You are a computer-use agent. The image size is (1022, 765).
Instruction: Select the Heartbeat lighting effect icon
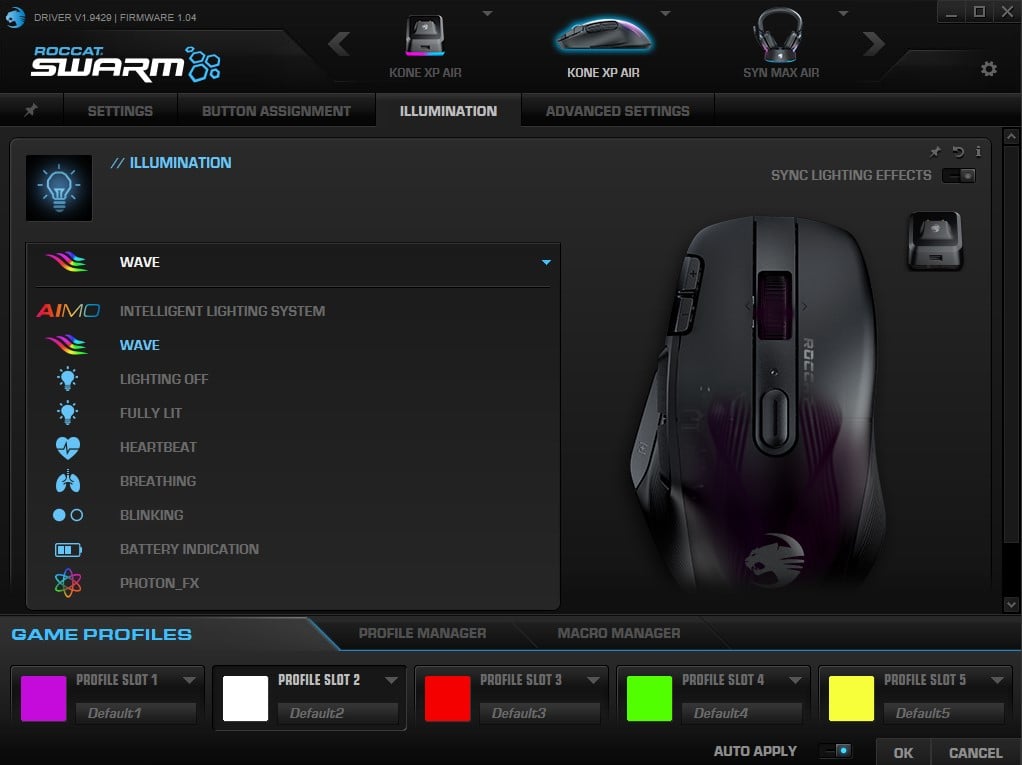point(68,447)
